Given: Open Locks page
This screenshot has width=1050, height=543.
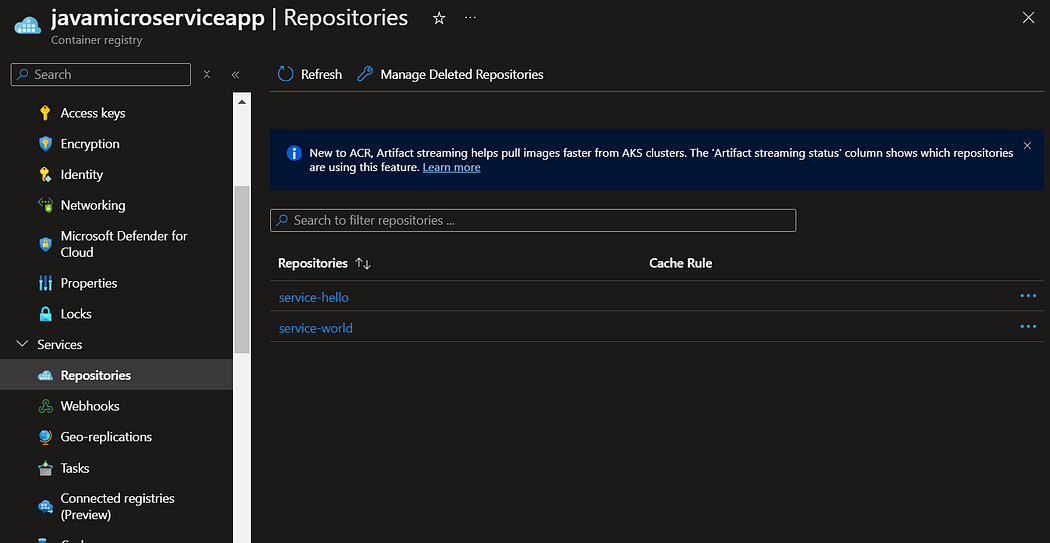Looking at the screenshot, I should click(x=76, y=314).
